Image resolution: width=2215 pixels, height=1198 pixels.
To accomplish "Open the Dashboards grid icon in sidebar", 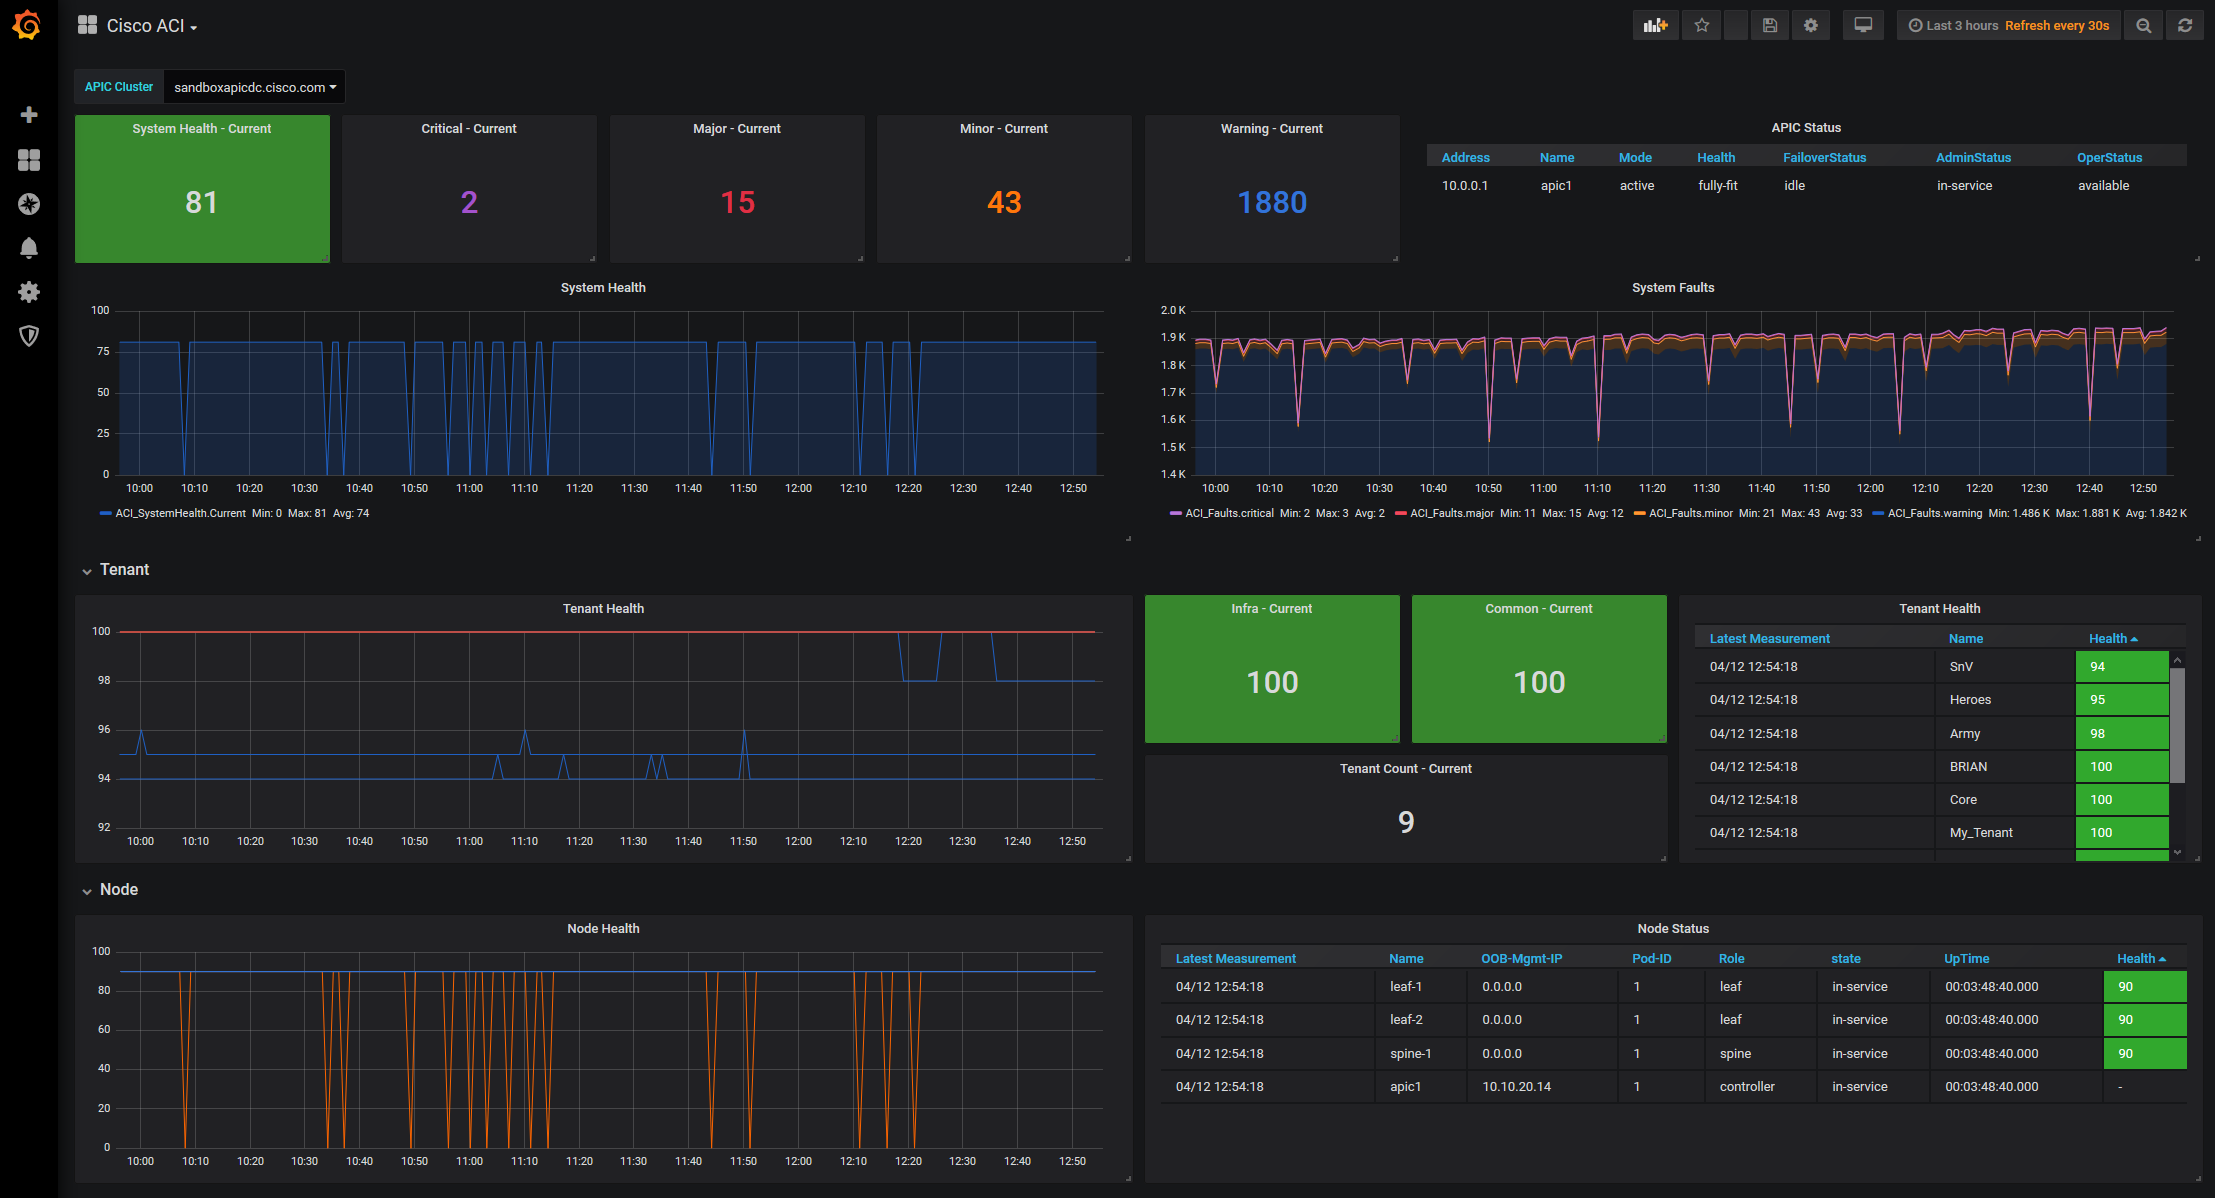I will click(x=29, y=160).
